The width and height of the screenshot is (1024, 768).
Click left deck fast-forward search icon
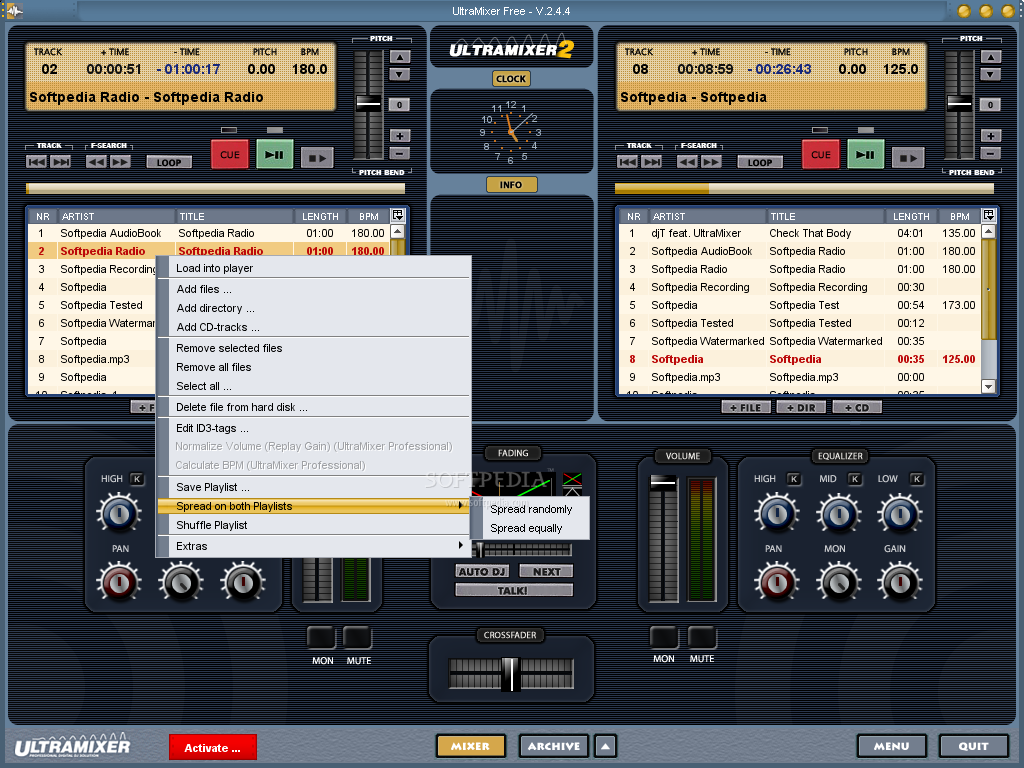click(x=120, y=162)
